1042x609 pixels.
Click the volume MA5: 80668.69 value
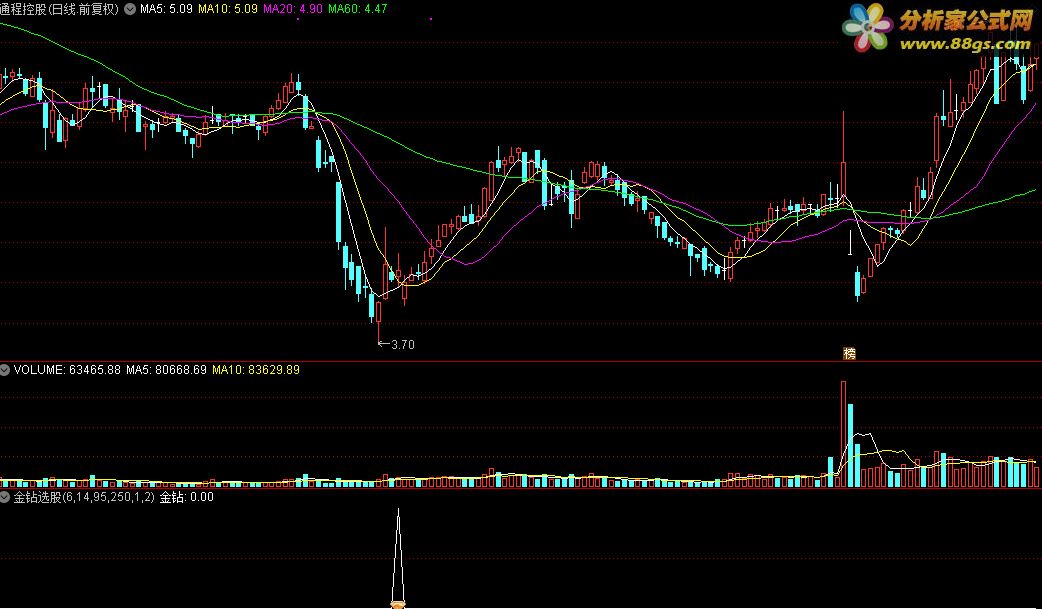(167, 370)
